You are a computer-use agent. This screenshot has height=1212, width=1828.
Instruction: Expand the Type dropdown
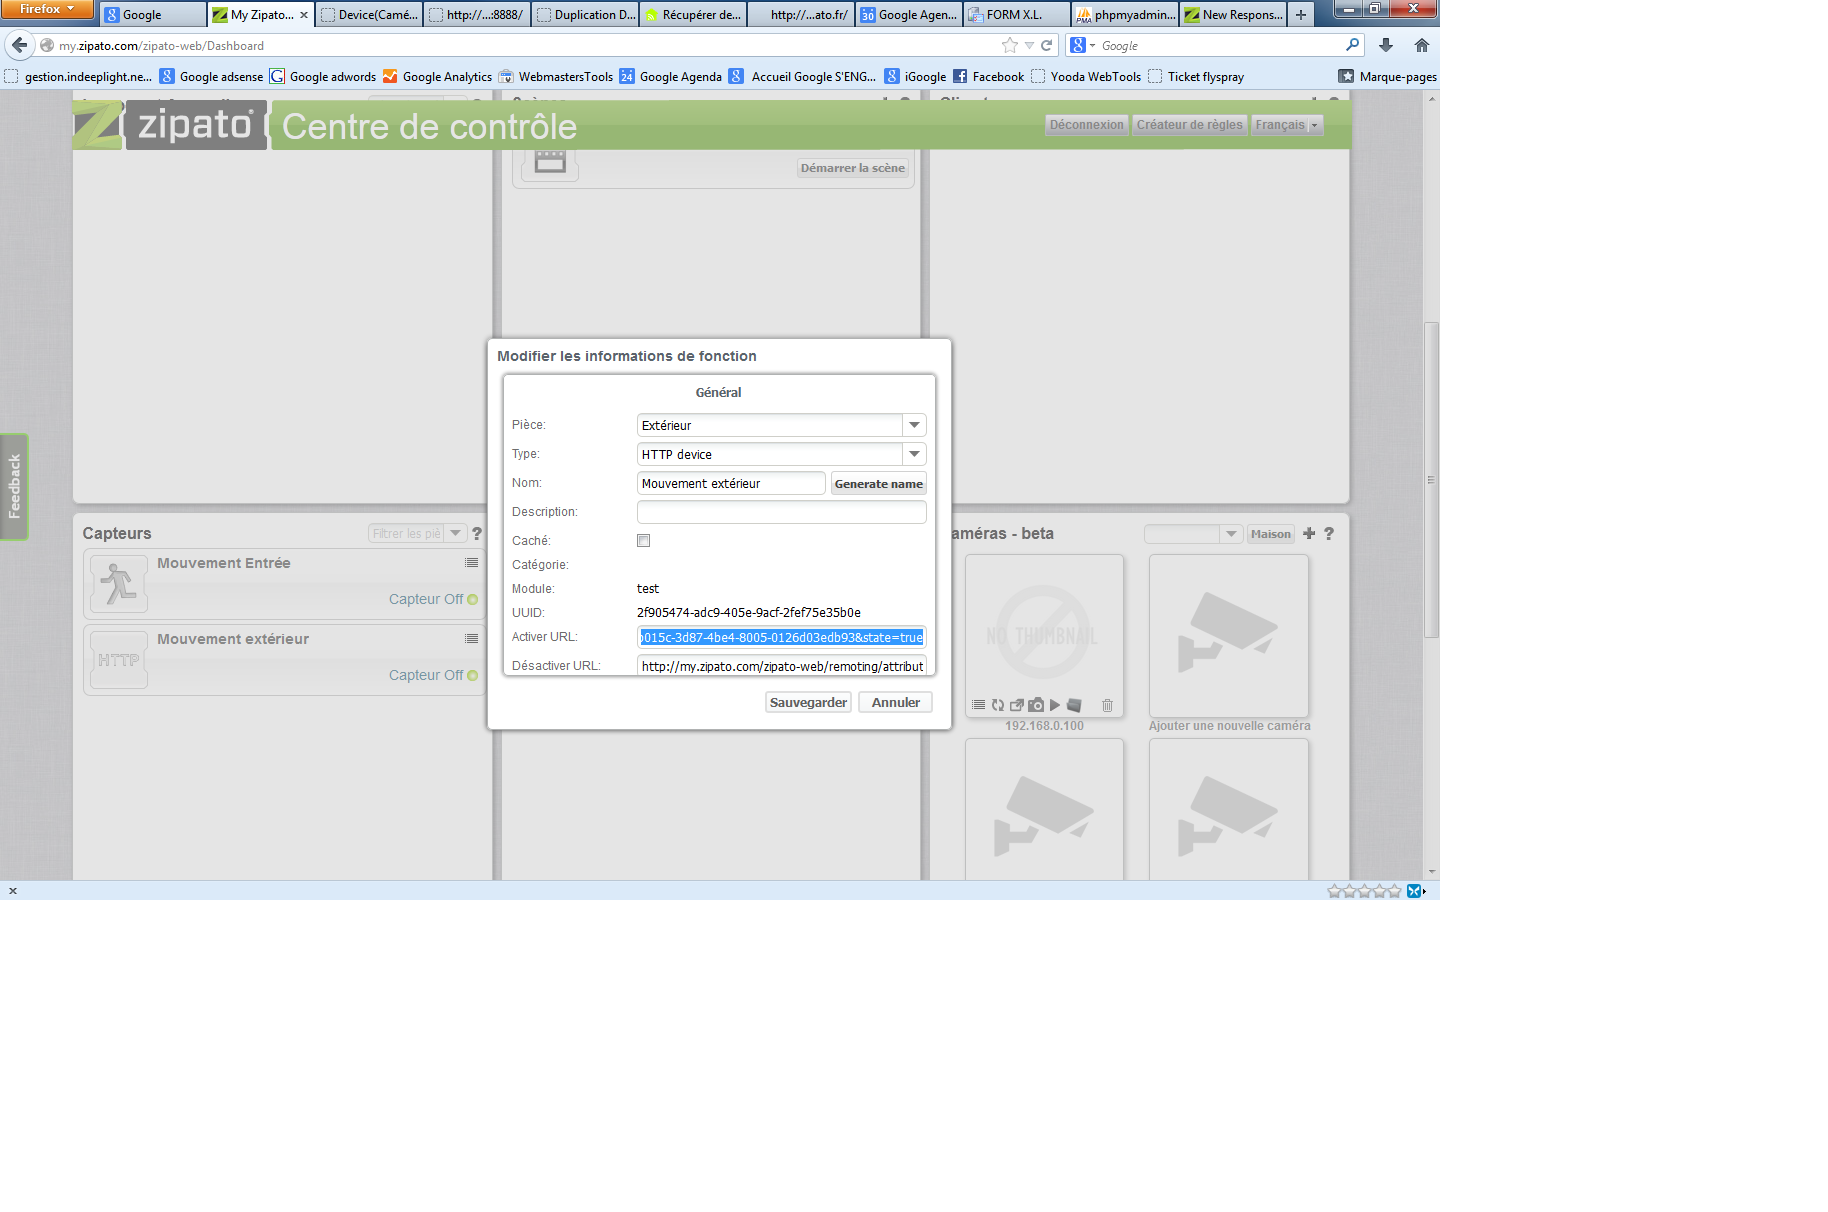click(914, 454)
